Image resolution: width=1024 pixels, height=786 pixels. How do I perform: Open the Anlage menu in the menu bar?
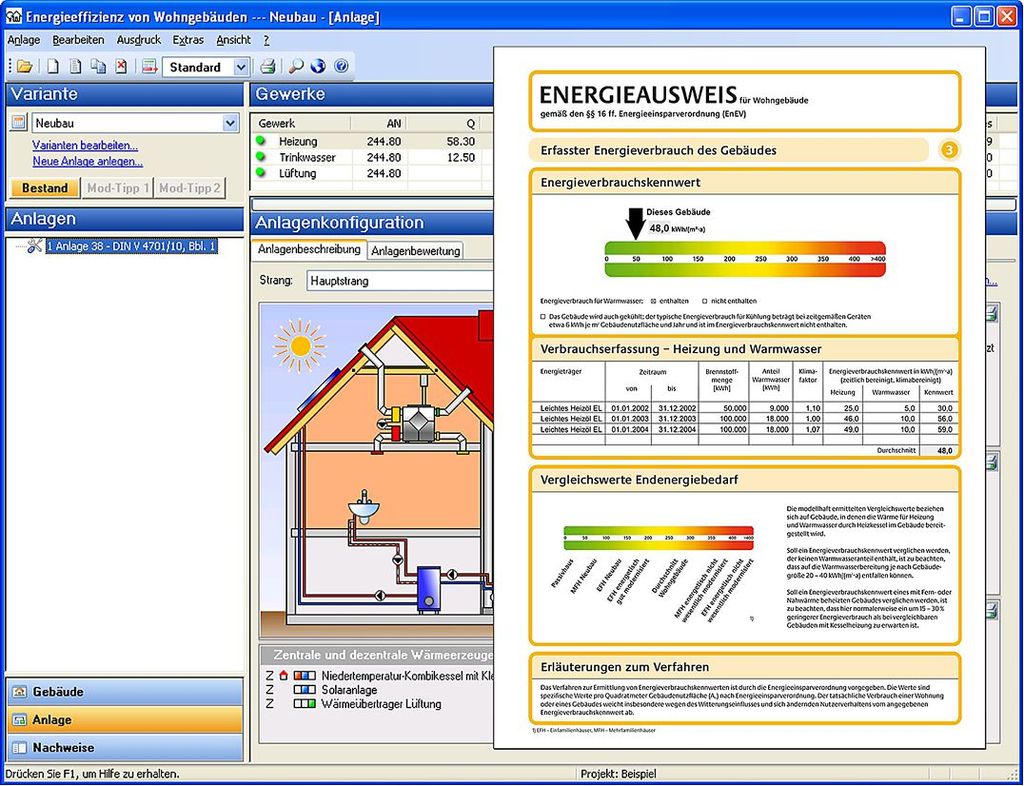click(24, 40)
